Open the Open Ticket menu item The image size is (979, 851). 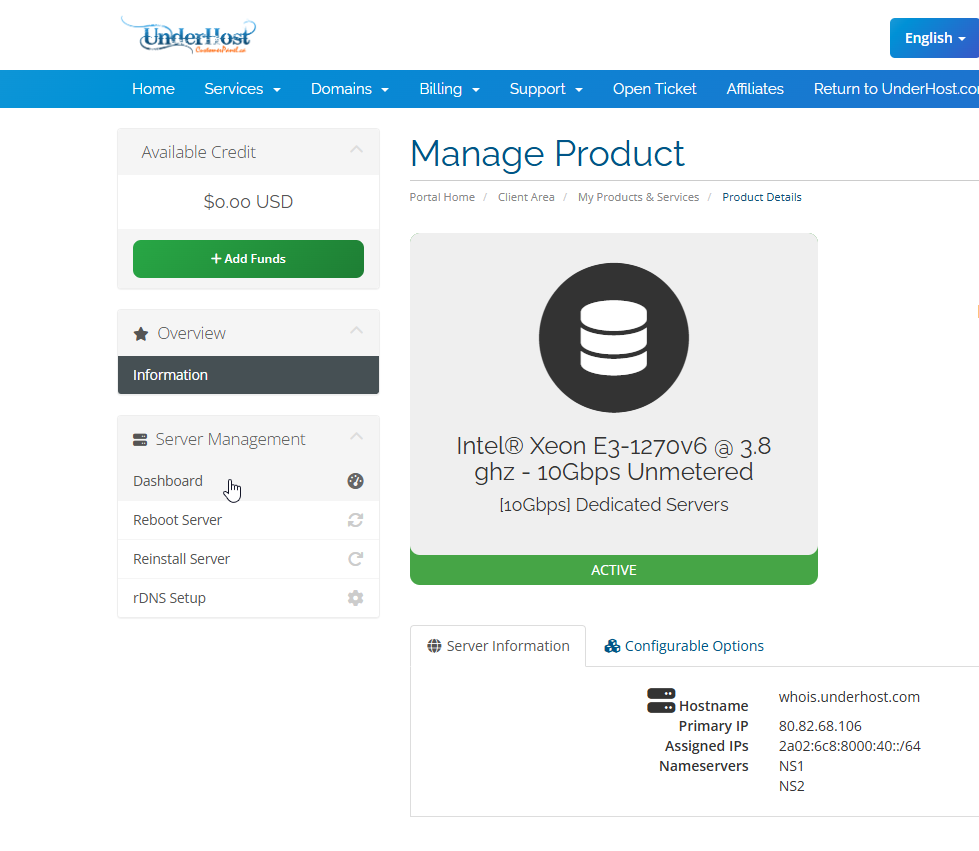[654, 89]
